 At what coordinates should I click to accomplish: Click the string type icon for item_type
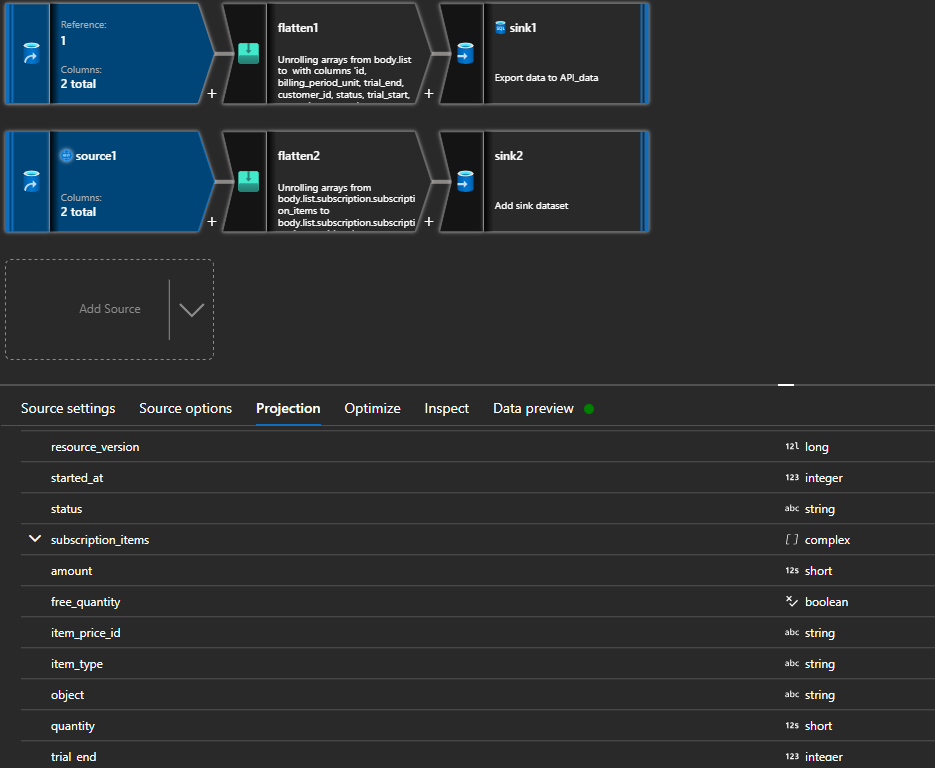(x=792, y=663)
